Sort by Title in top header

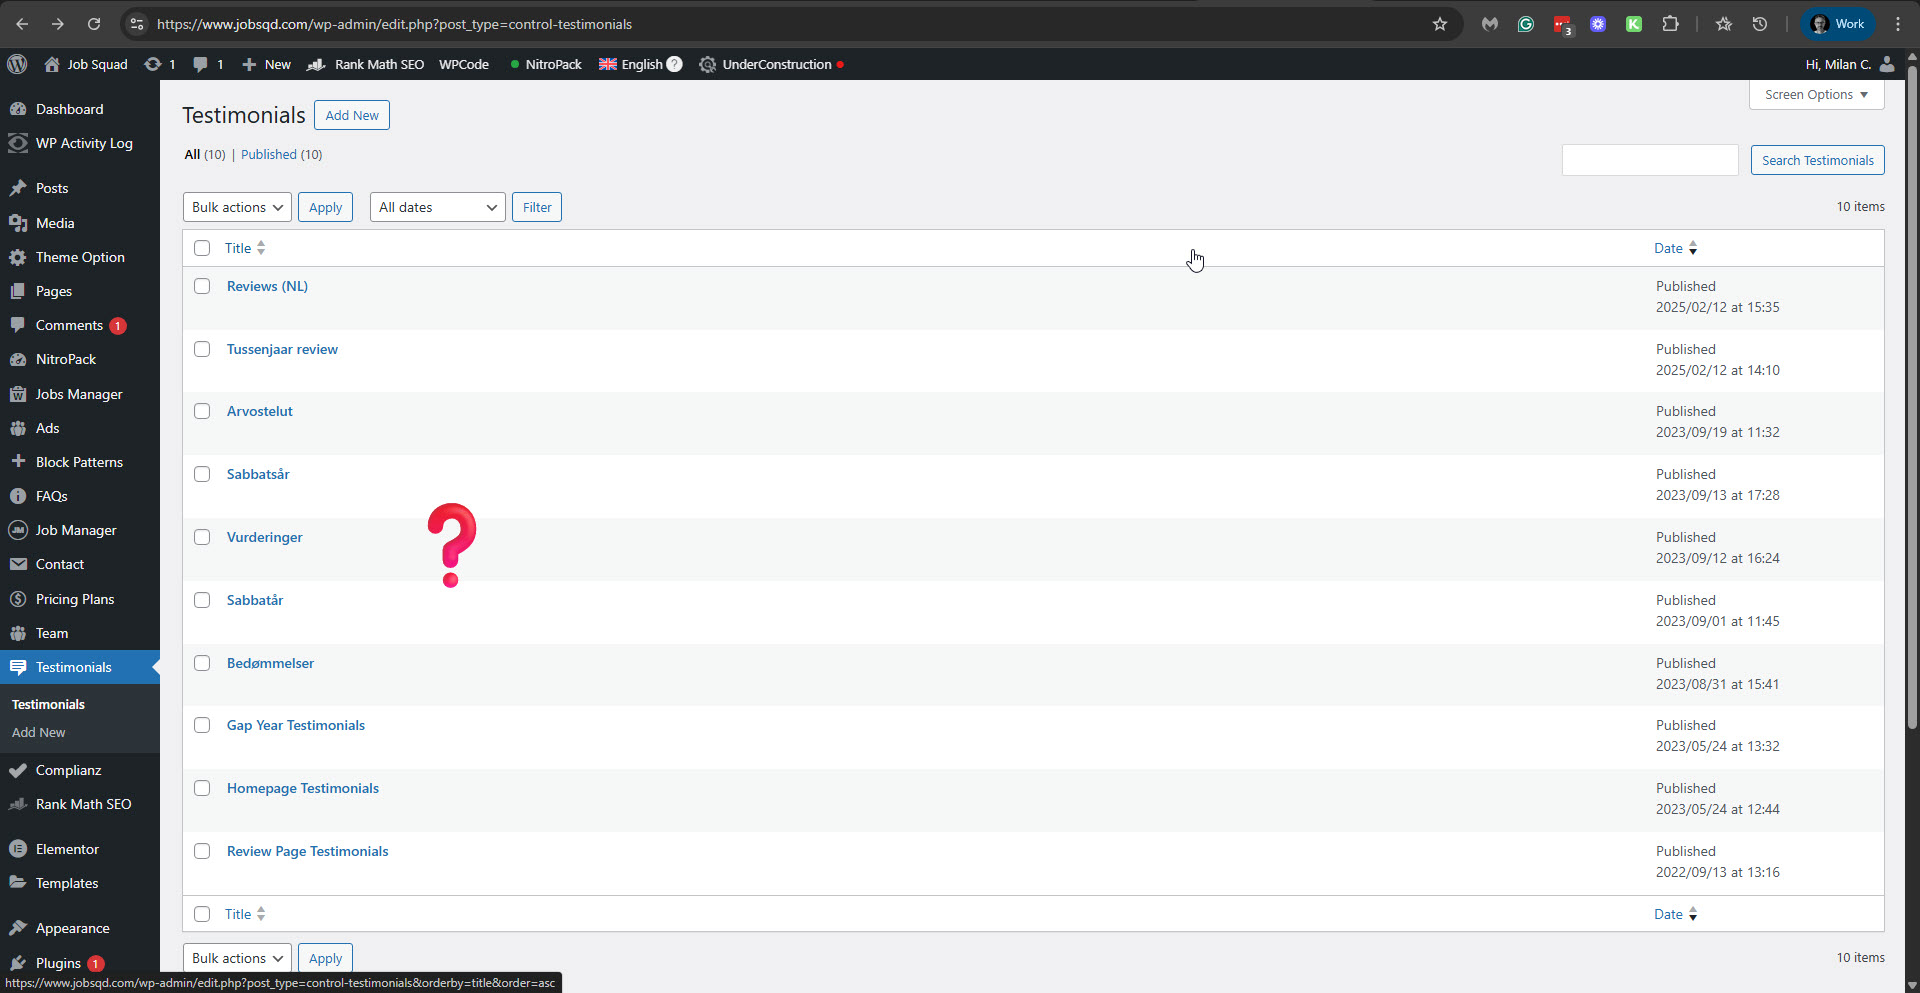(245, 248)
